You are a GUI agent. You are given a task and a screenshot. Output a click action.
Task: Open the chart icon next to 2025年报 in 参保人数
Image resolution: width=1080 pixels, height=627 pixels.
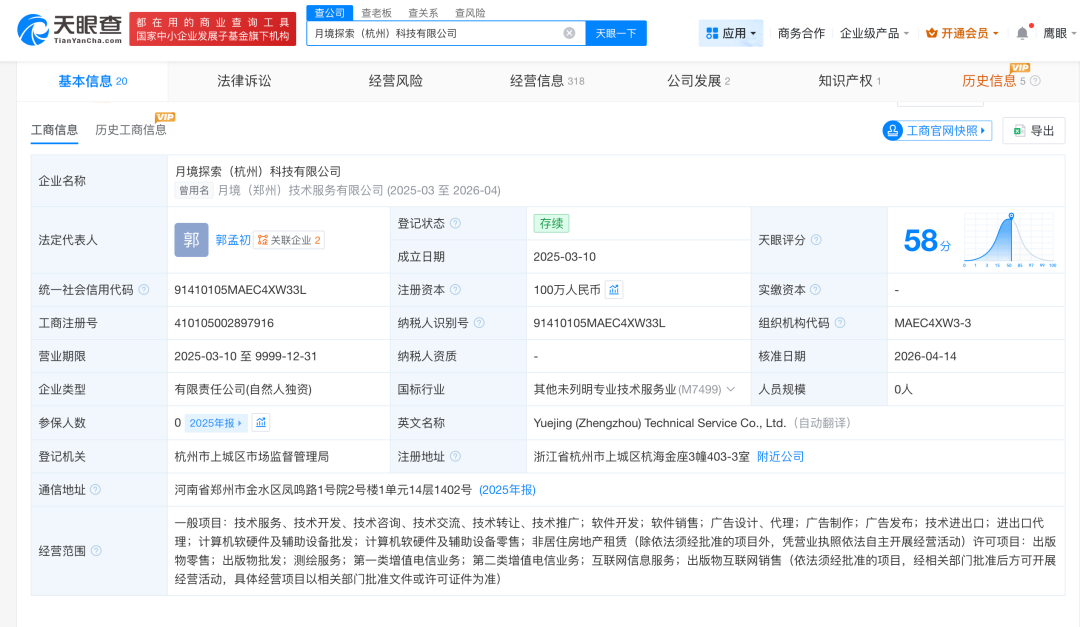(261, 422)
